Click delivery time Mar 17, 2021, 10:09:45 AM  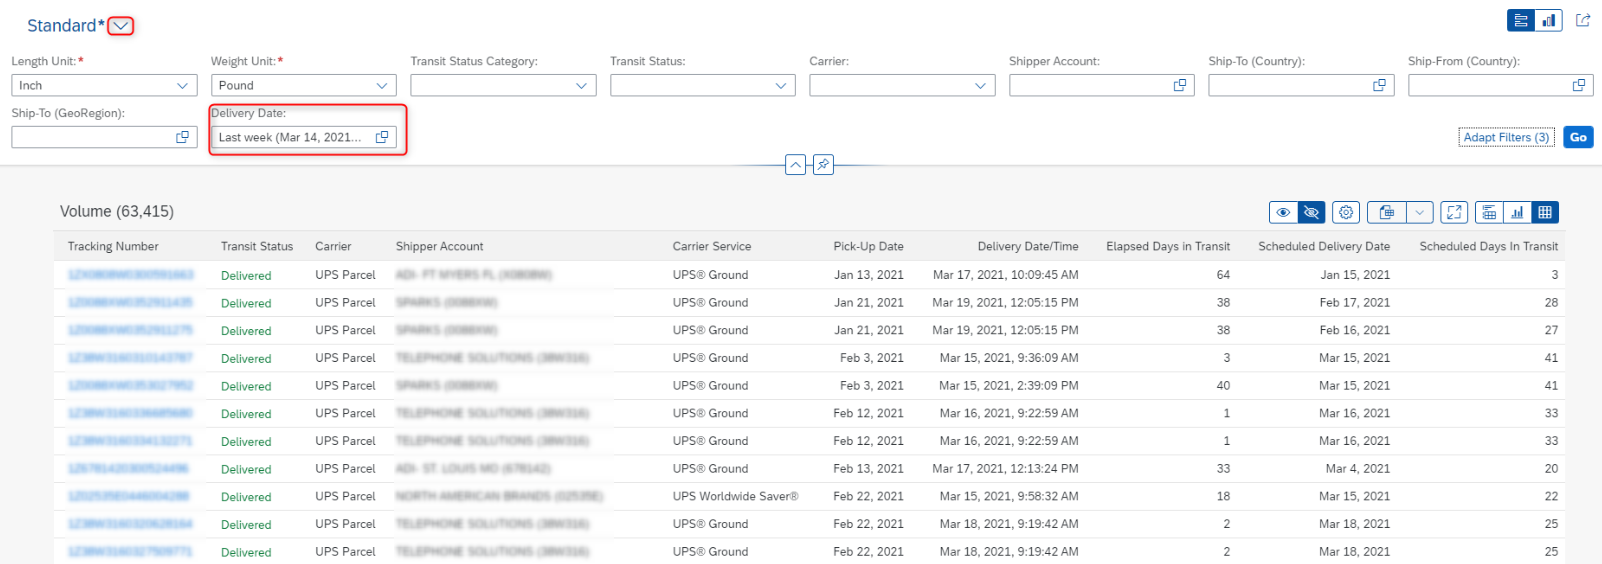coord(1006,275)
